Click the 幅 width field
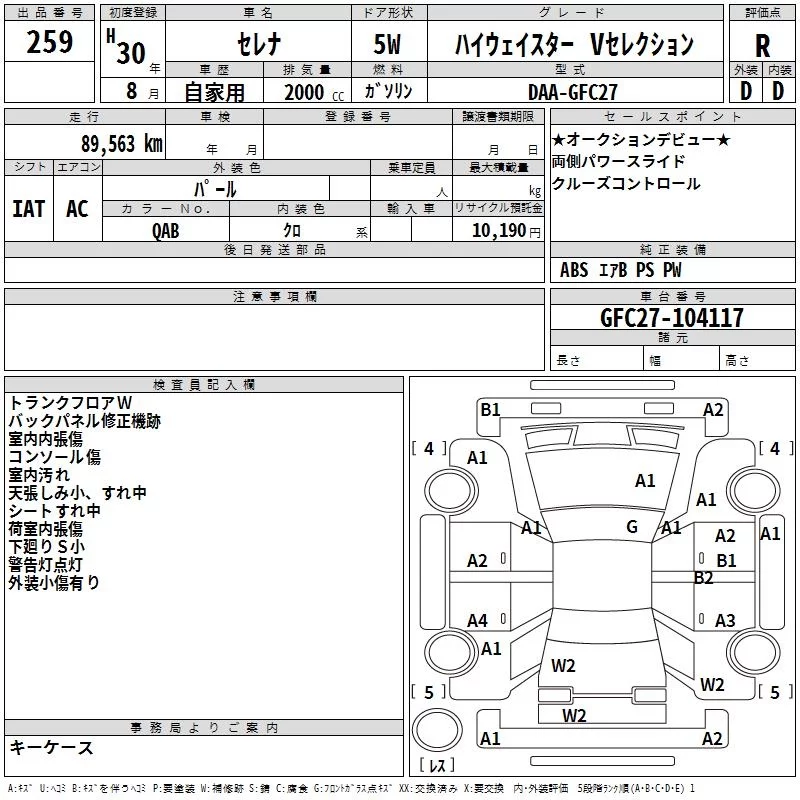The image size is (800, 800). [x=682, y=360]
